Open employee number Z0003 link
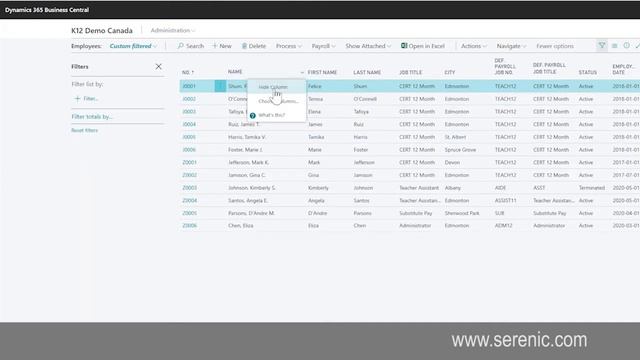 (189, 188)
